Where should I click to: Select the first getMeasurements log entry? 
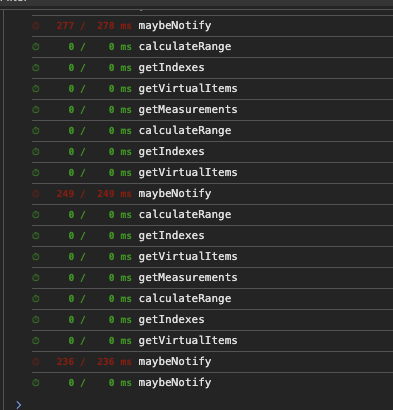[212, 110]
